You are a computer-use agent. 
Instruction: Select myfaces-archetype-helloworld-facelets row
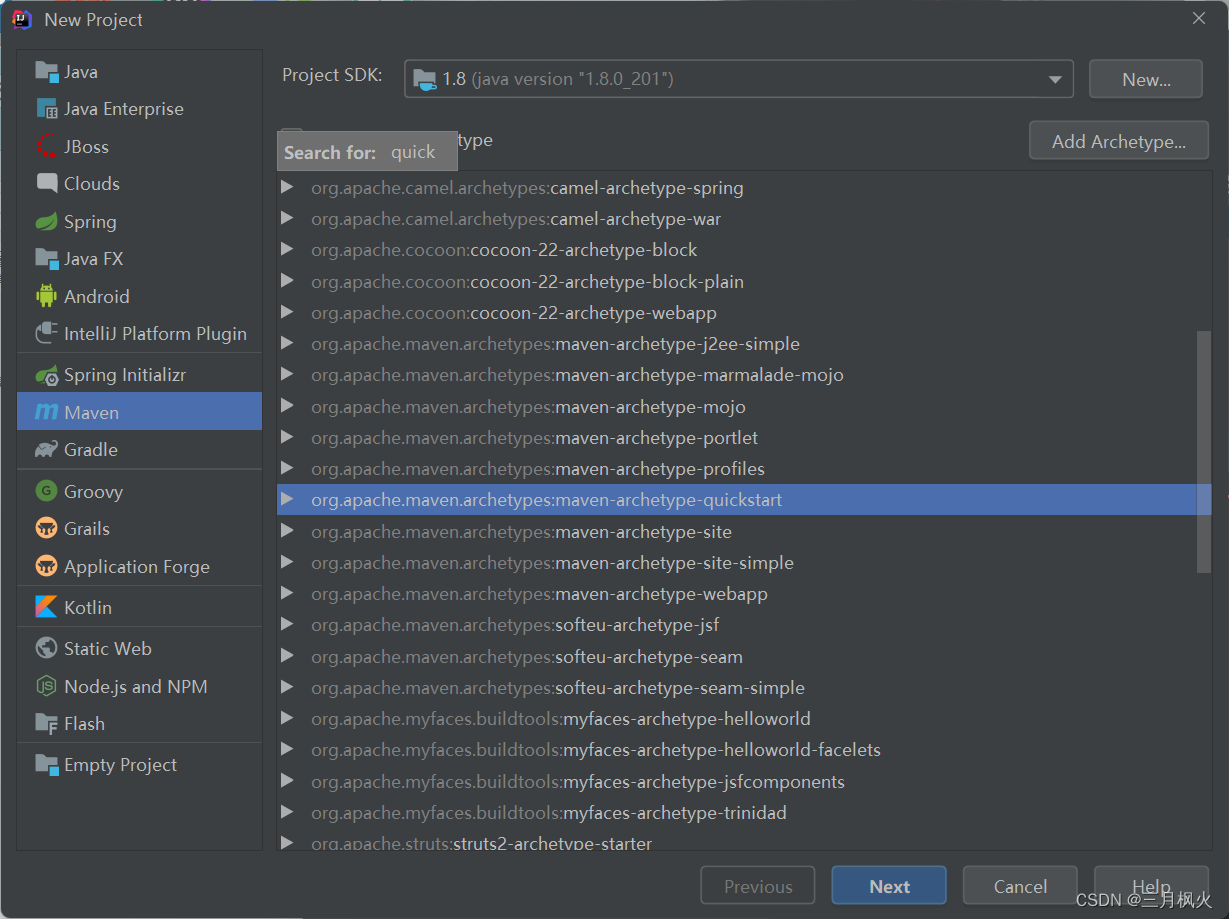(744, 749)
